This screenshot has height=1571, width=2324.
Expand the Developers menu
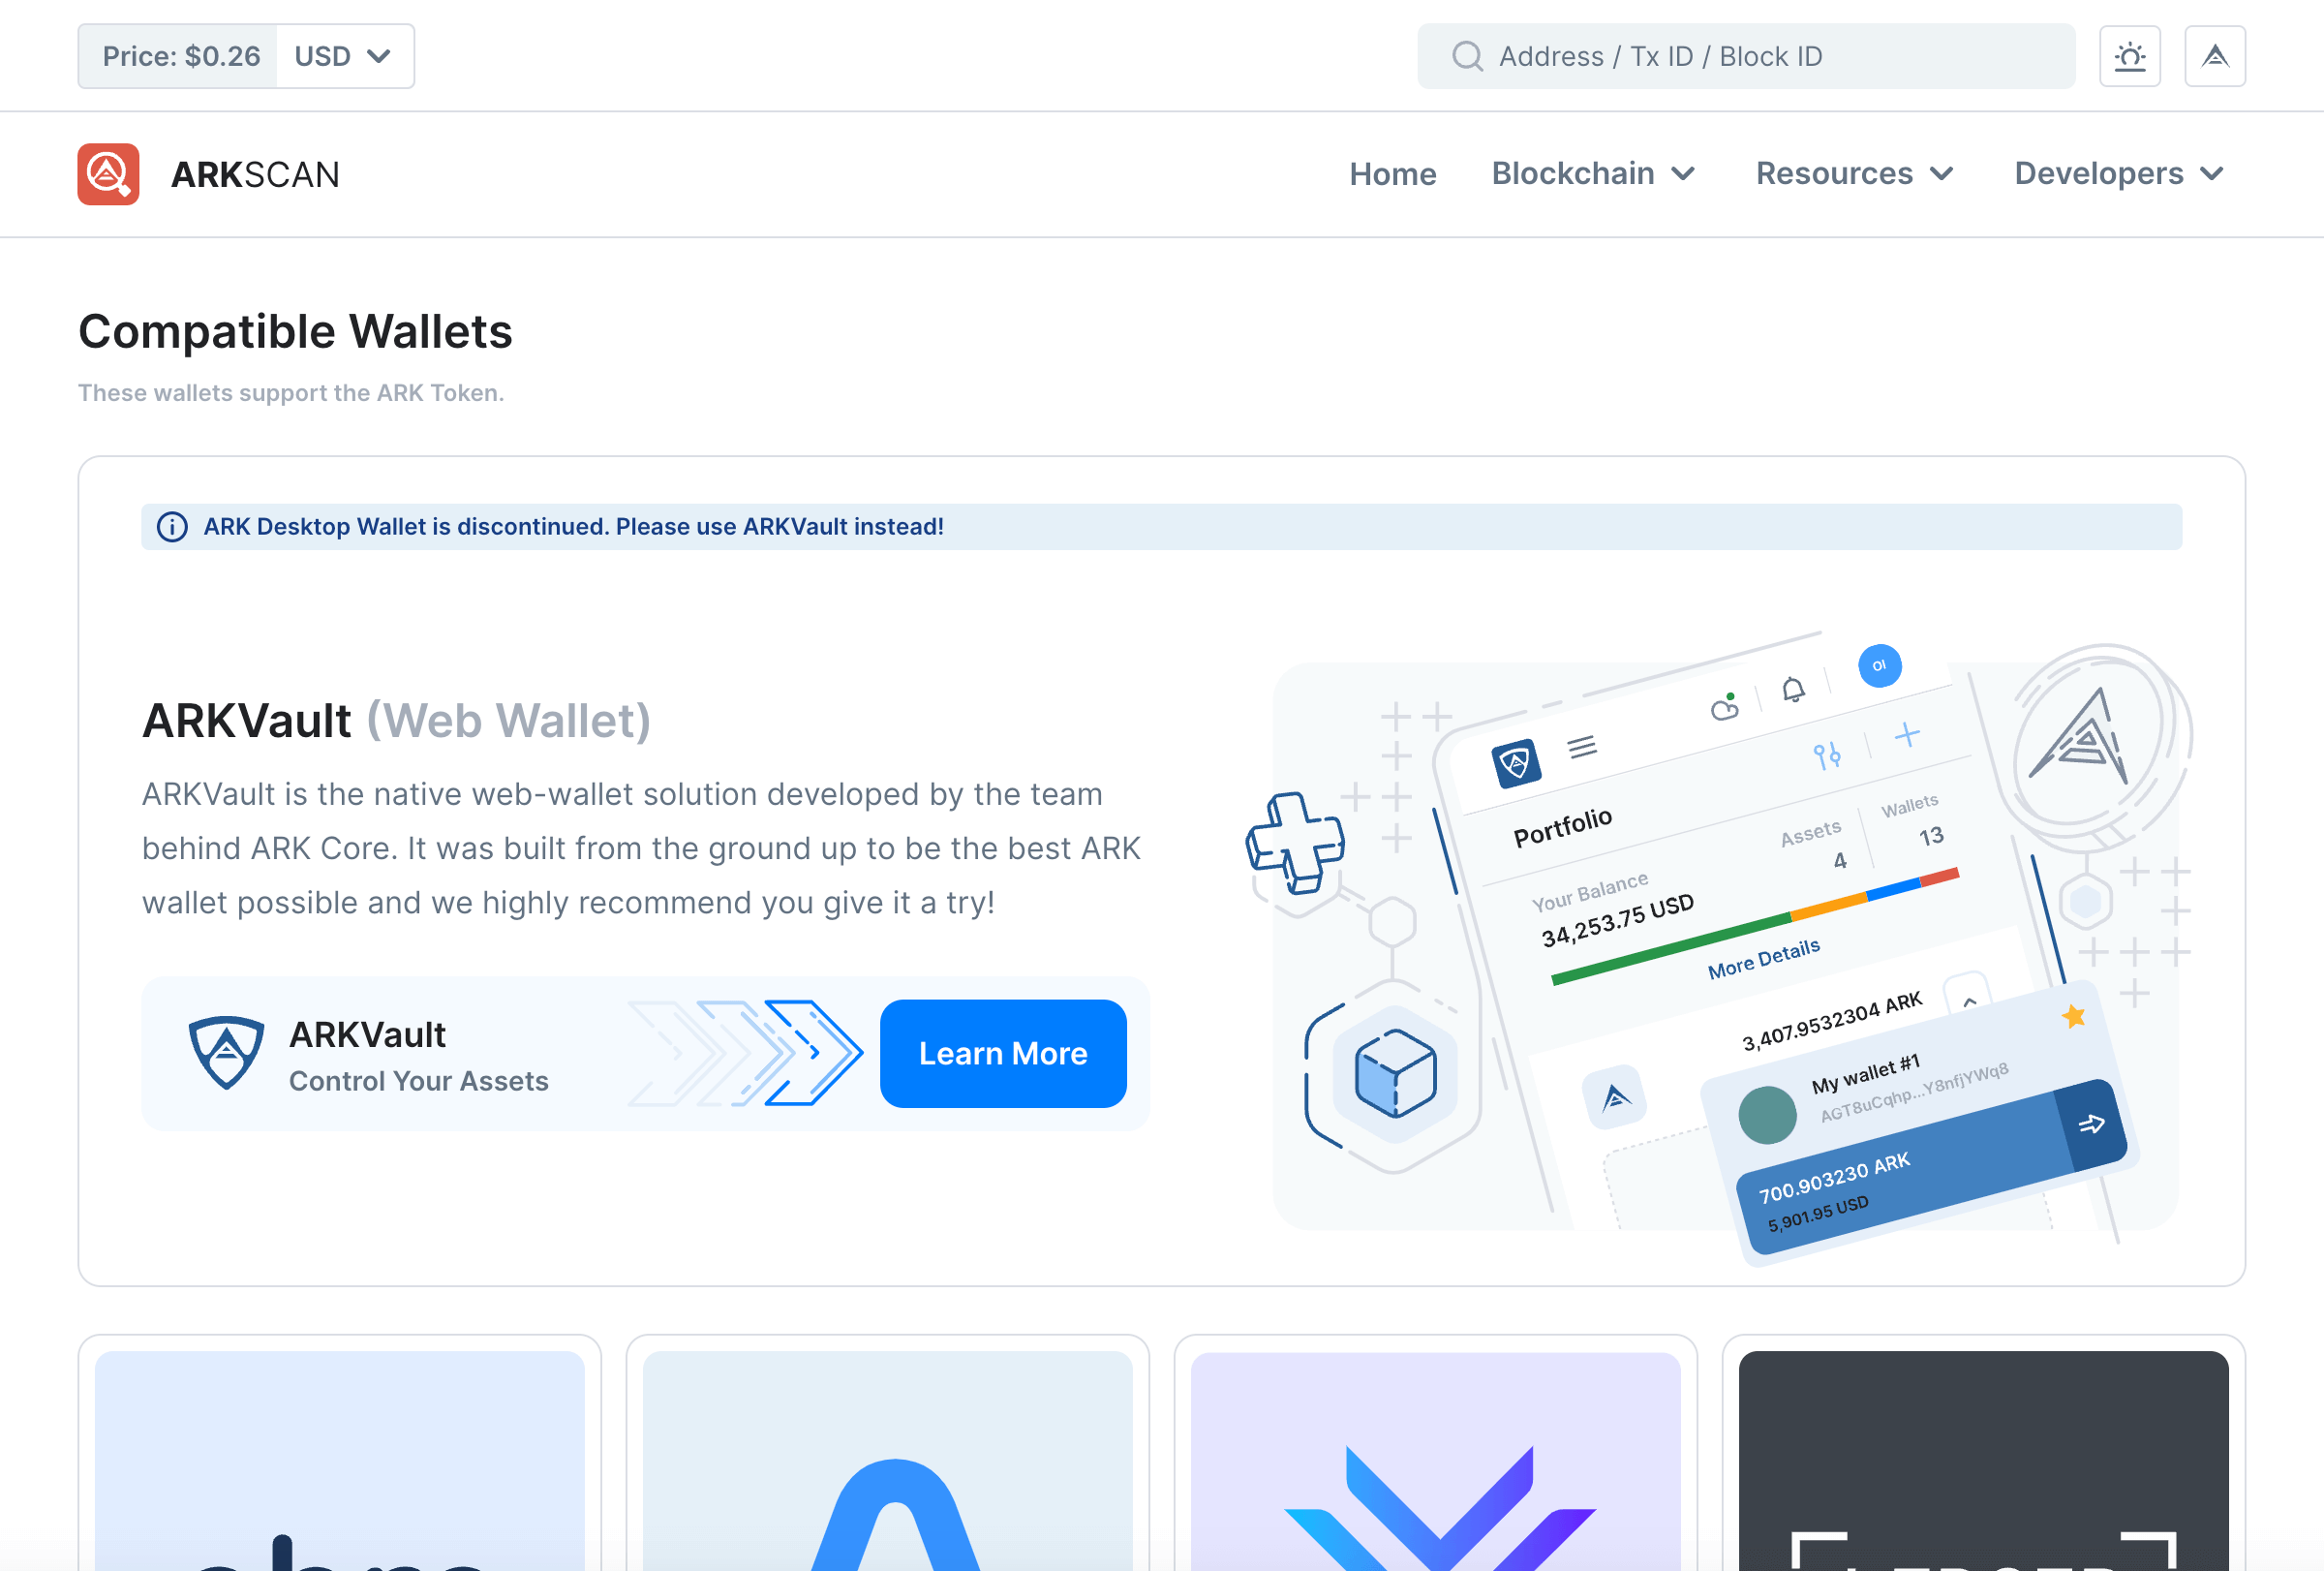pos(2119,174)
